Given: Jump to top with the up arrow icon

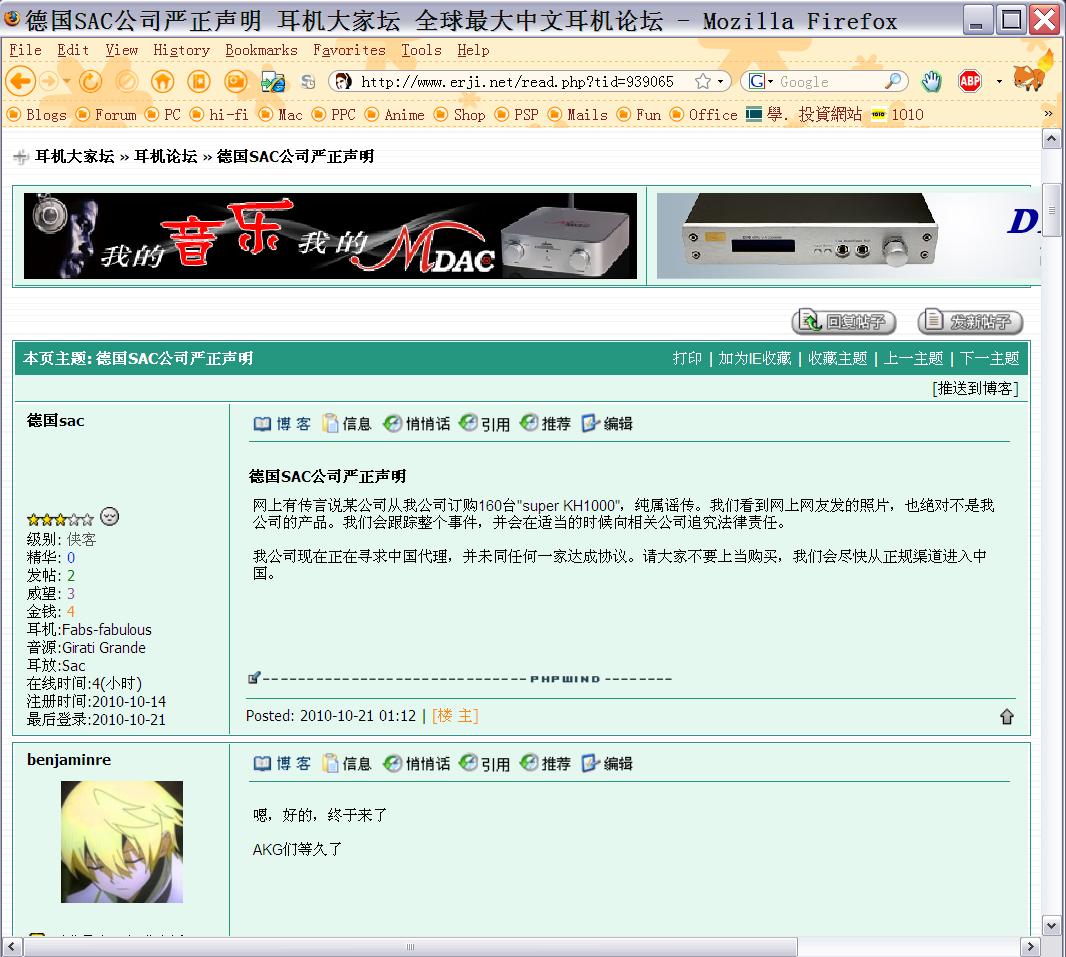Looking at the screenshot, I should (1007, 716).
